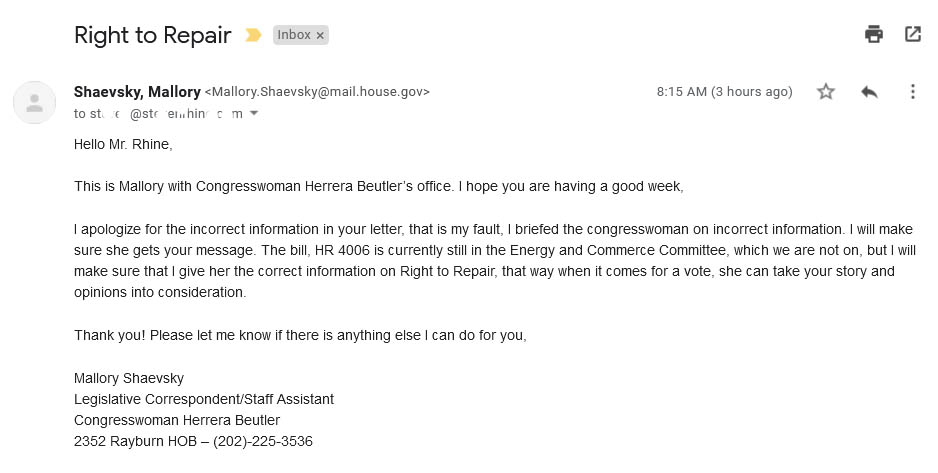The image size is (938, 473).
Task: Reply using the arrow icon
Action: [869, 91]
